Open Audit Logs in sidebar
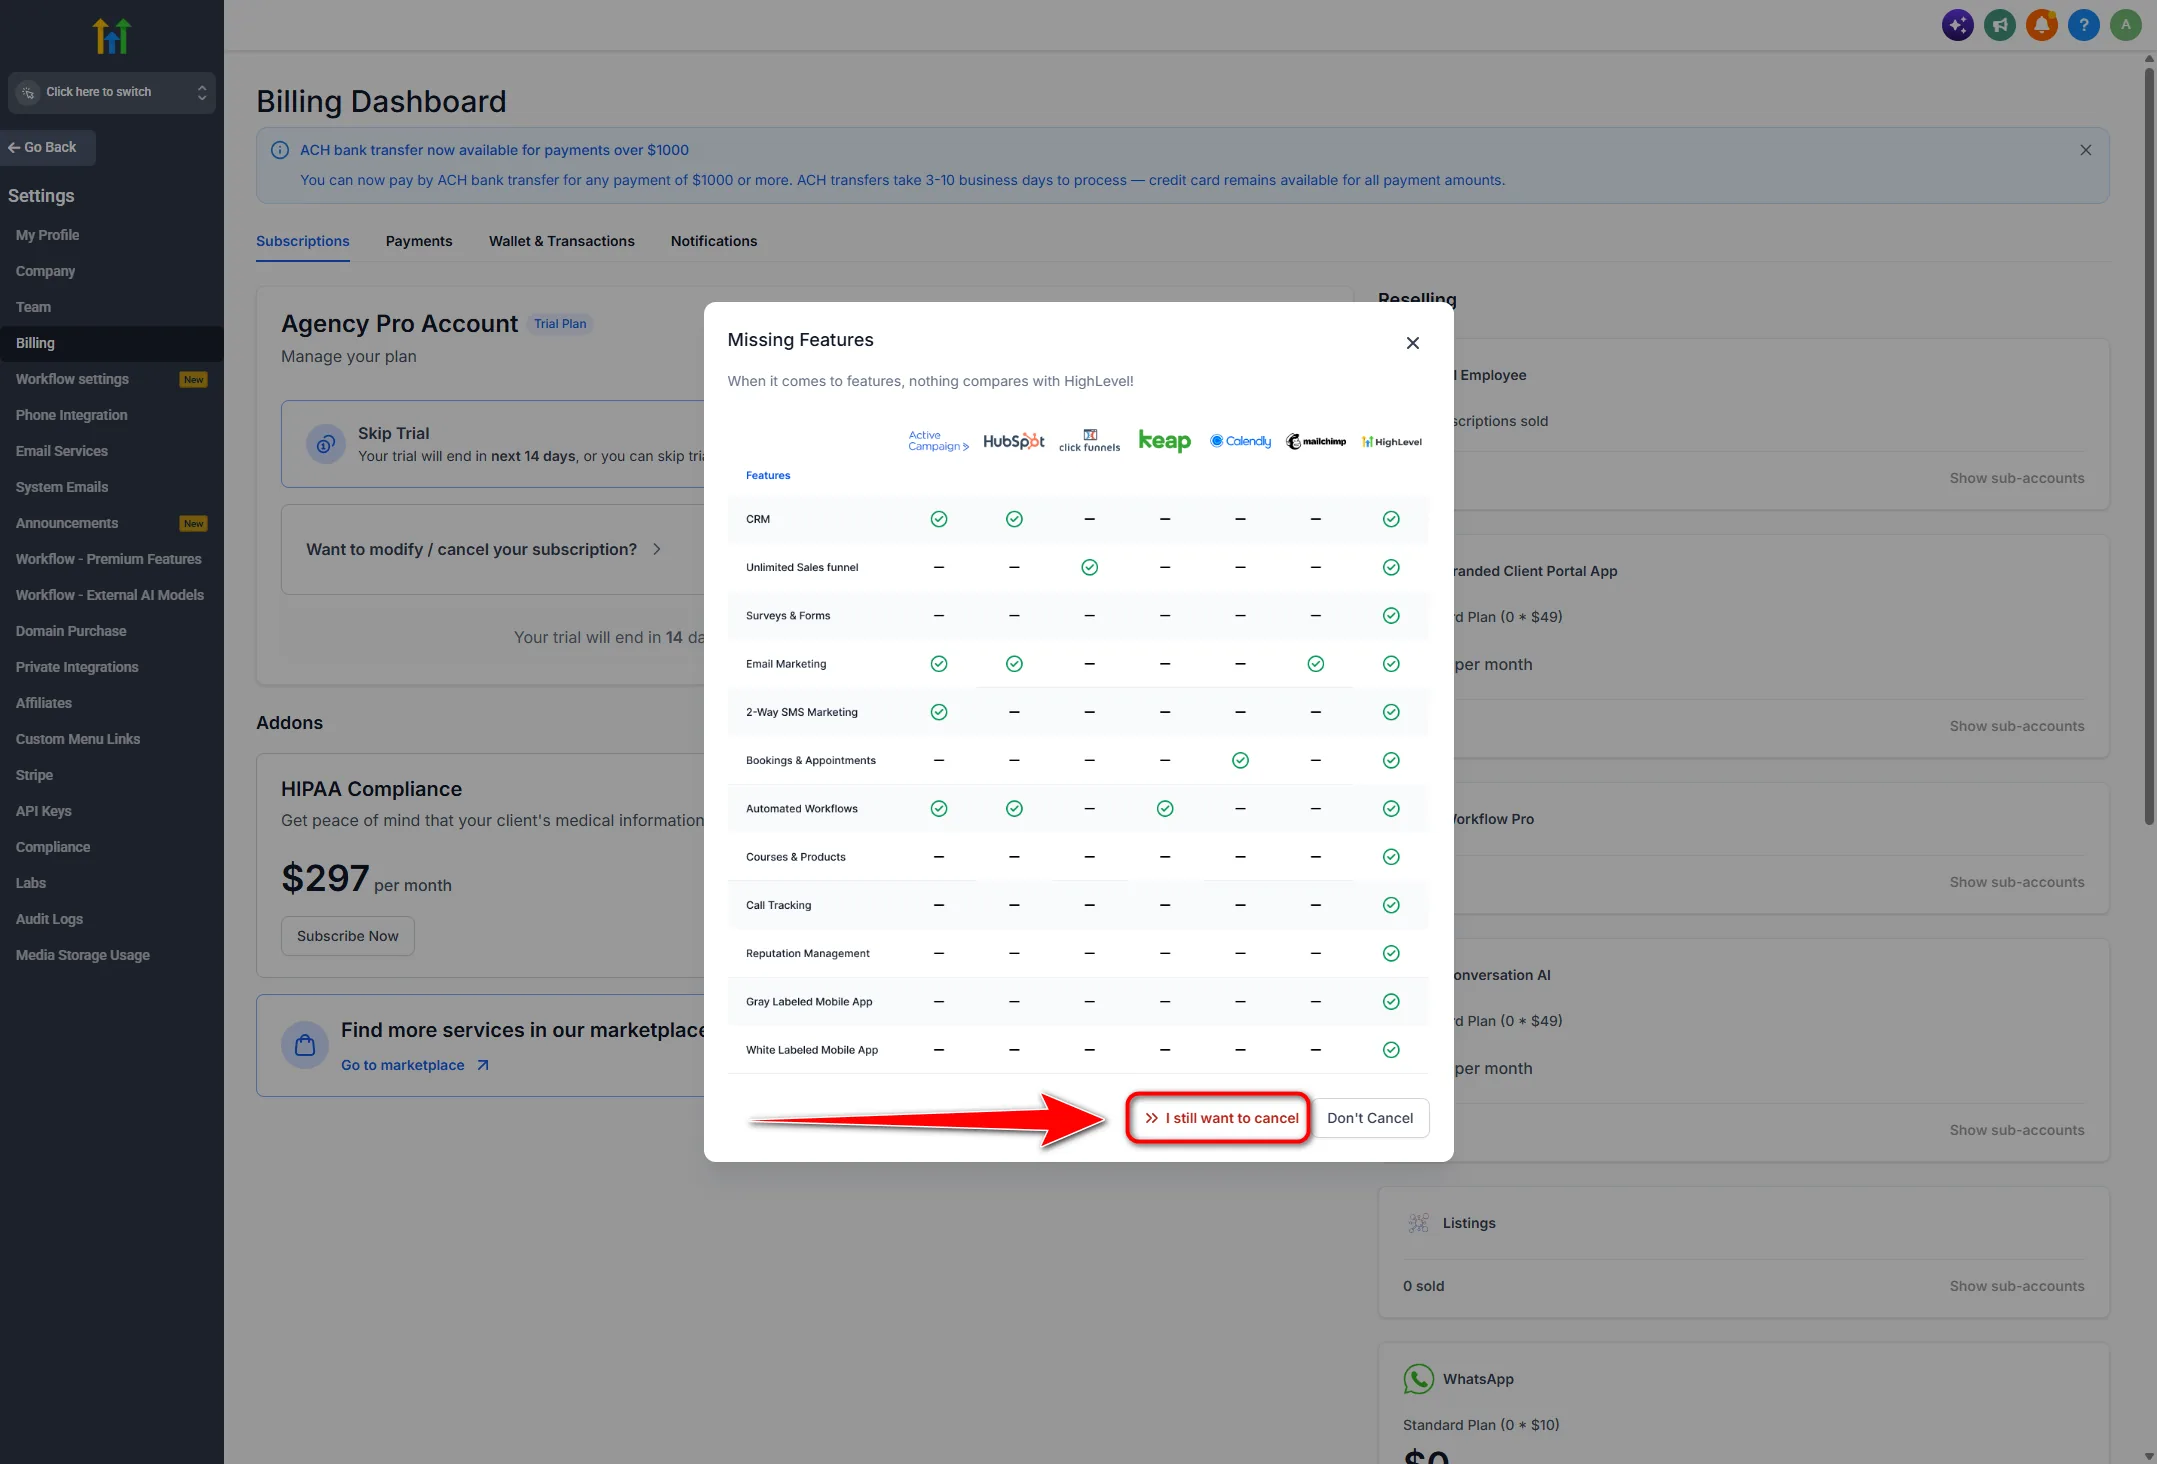 coord(49,919)
